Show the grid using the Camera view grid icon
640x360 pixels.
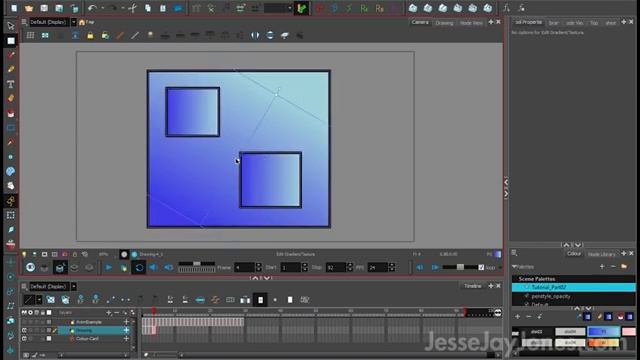click(31, 36)
